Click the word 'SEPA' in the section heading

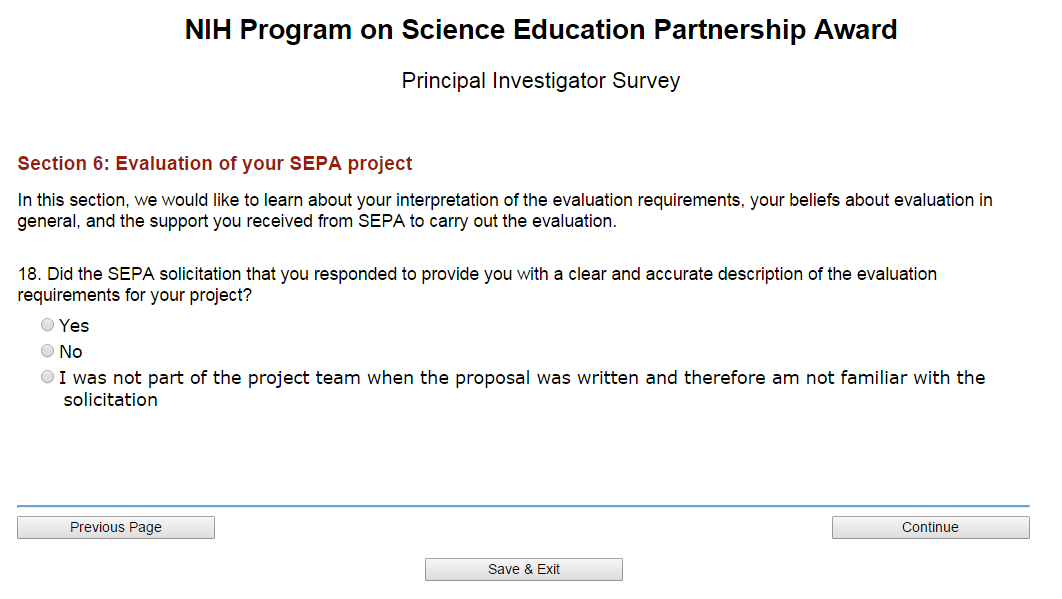[316, 164]
